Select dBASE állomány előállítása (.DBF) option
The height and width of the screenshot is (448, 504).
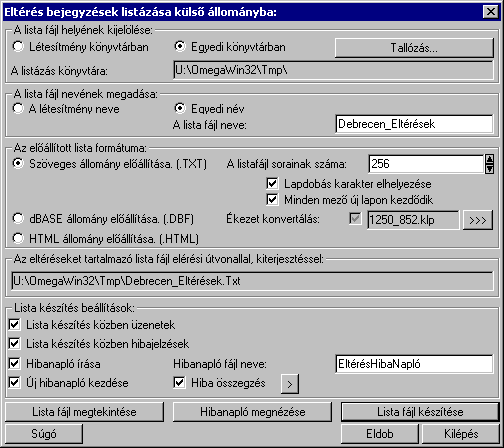18,219
